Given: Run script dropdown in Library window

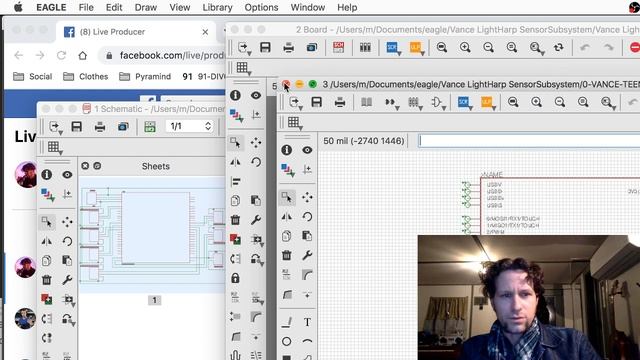Looking at the screenshot, I should pos(464,102).
